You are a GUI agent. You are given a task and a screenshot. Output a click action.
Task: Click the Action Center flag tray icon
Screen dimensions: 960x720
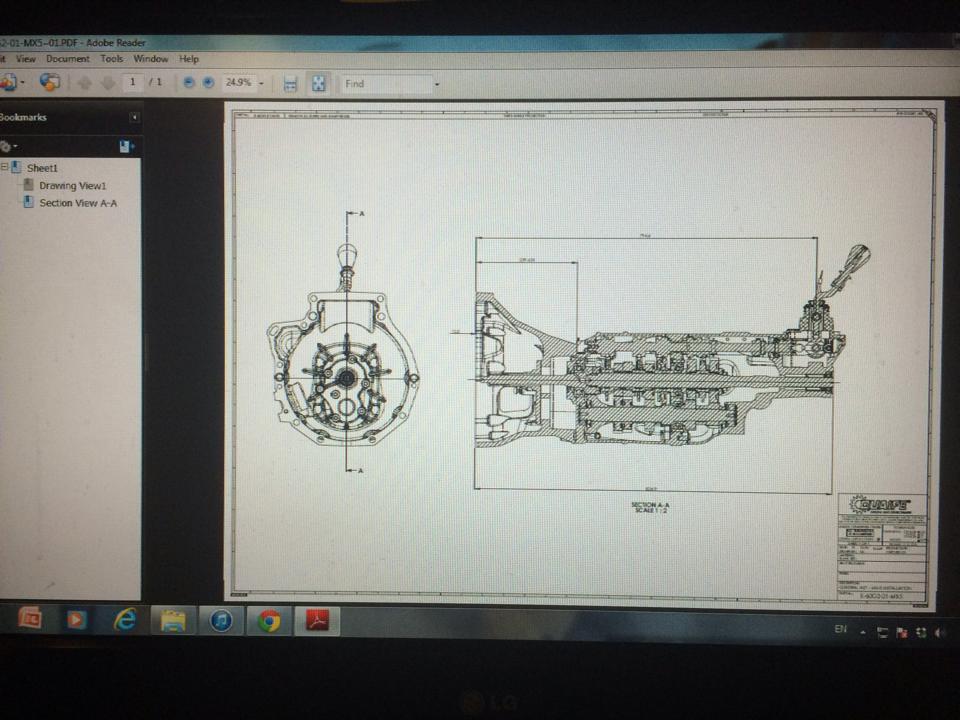pyautogui.click(x=902, y=633)
